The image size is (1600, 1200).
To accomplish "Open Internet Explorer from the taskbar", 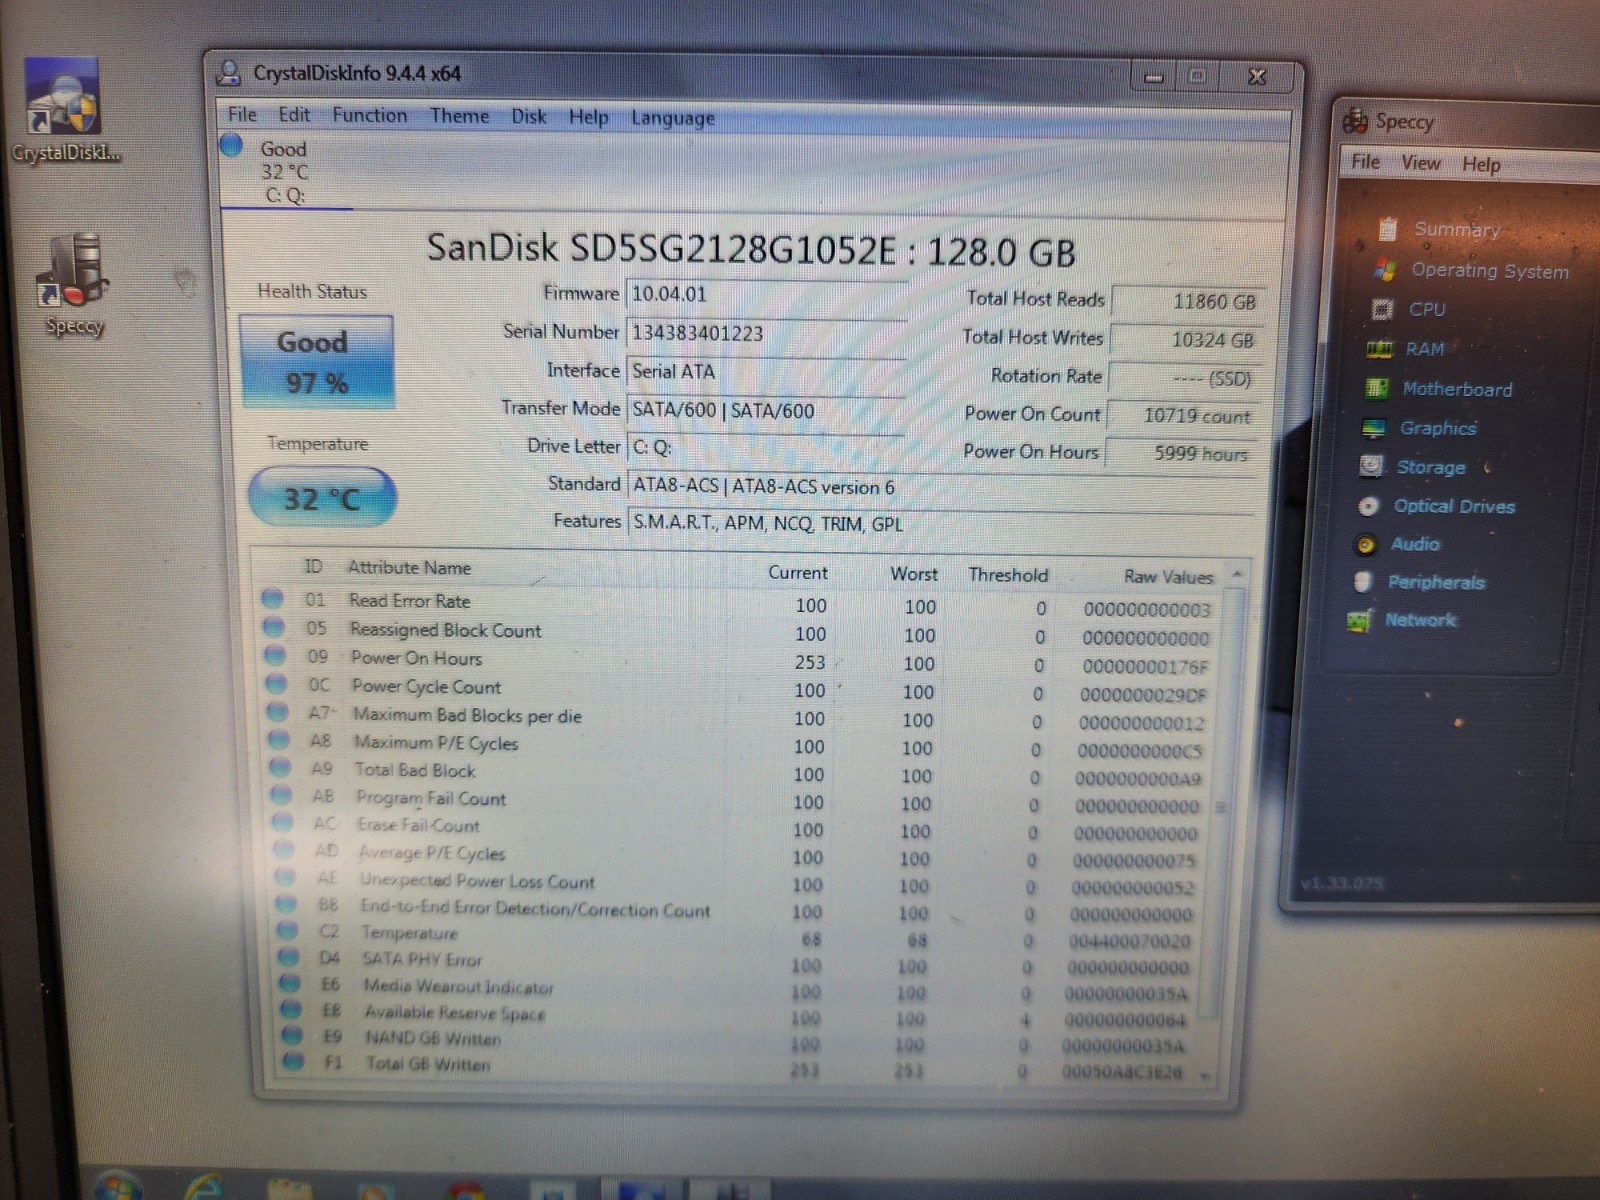I will point(204,1188).
